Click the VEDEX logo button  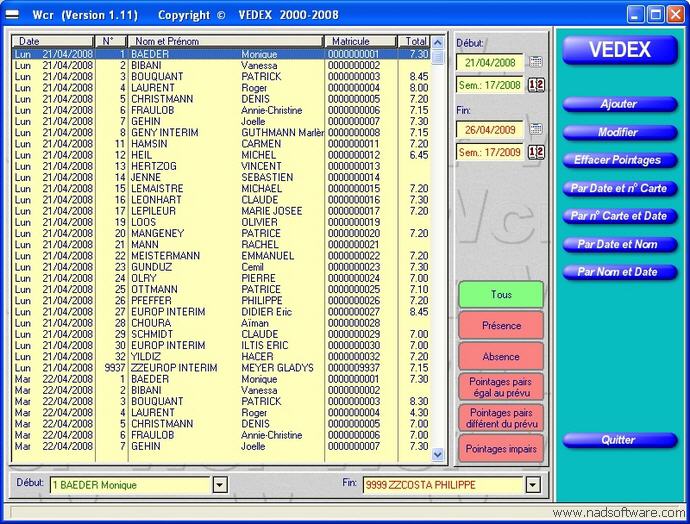[x=620, y=50]
